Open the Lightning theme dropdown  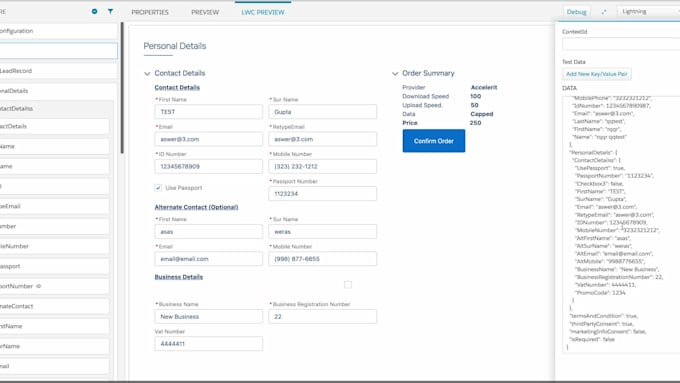[x=649, y=12]
